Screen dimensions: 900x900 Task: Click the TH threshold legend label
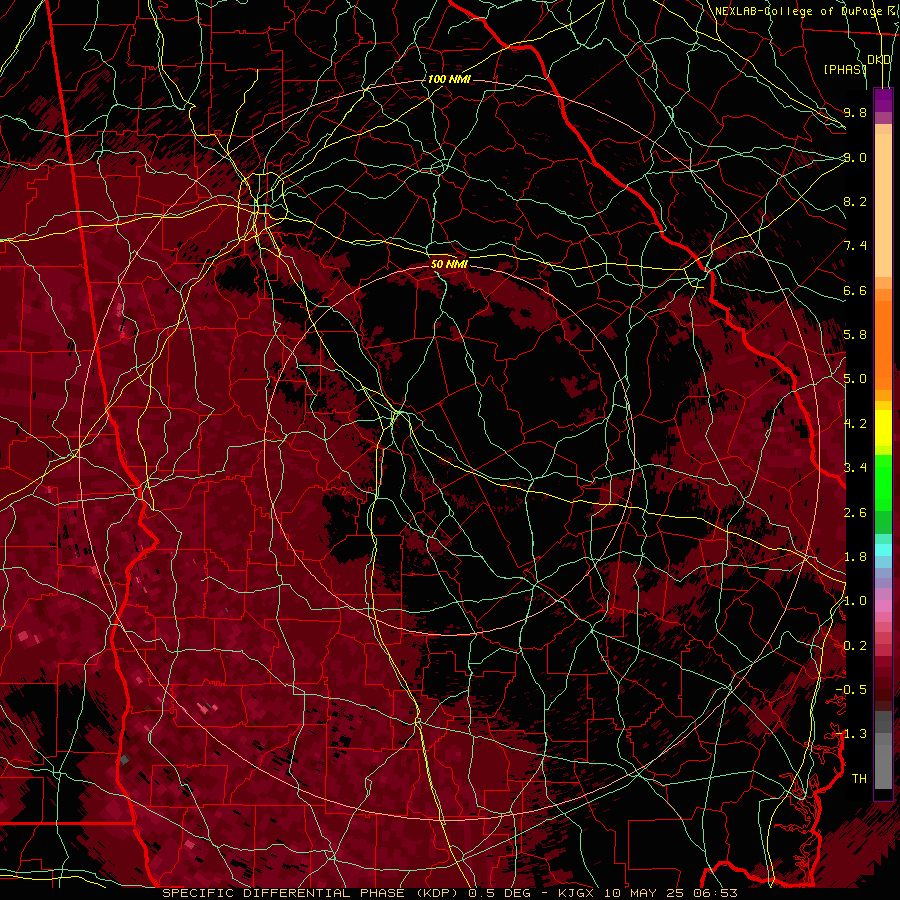click(859, 779)
